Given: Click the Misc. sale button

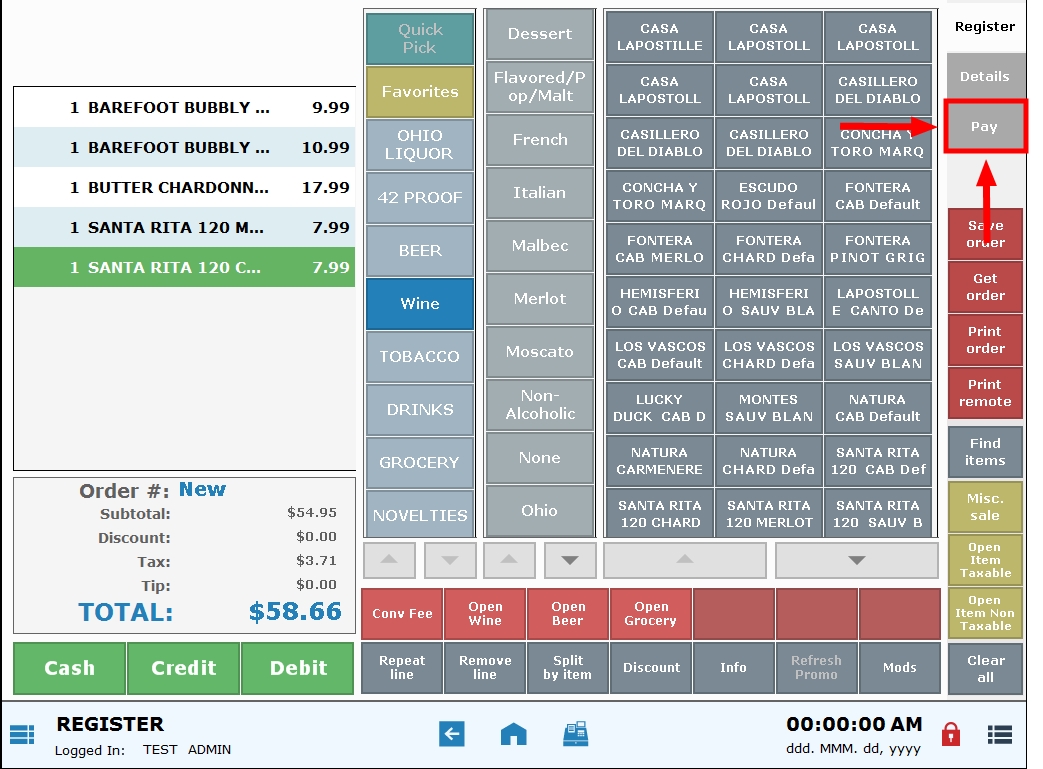Looking at the screenshot, I should pos(985,507).
